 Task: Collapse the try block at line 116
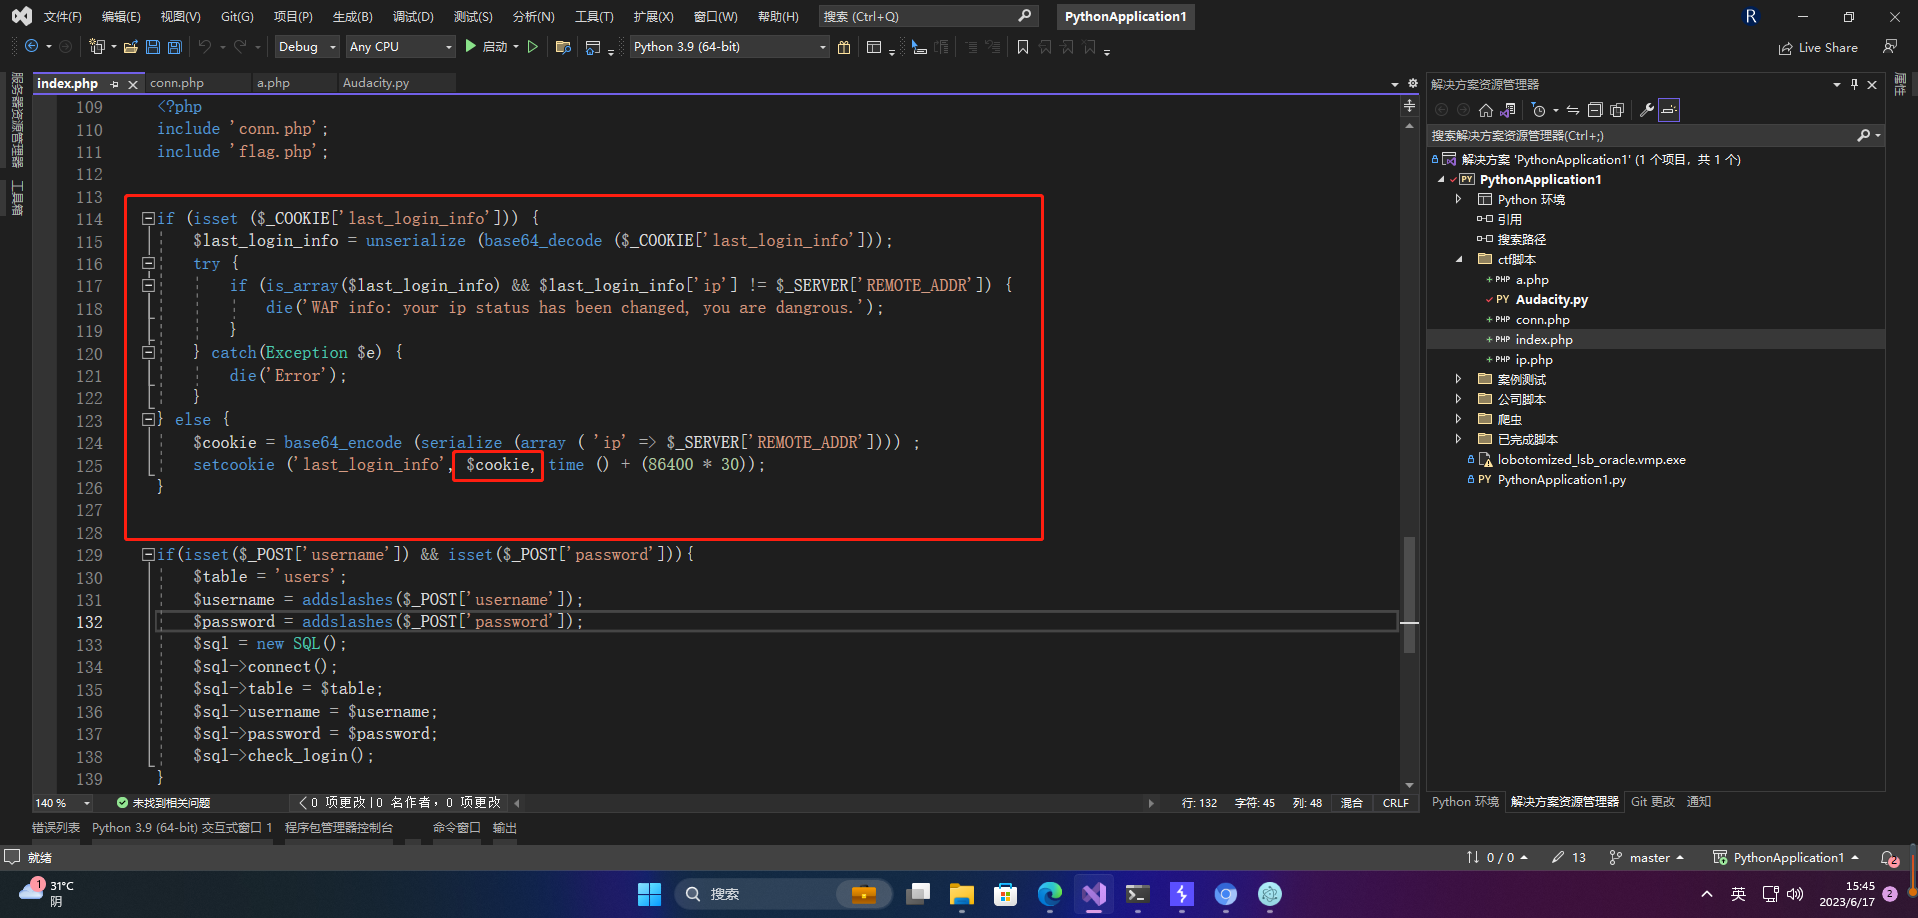click(x=148, y=263)
